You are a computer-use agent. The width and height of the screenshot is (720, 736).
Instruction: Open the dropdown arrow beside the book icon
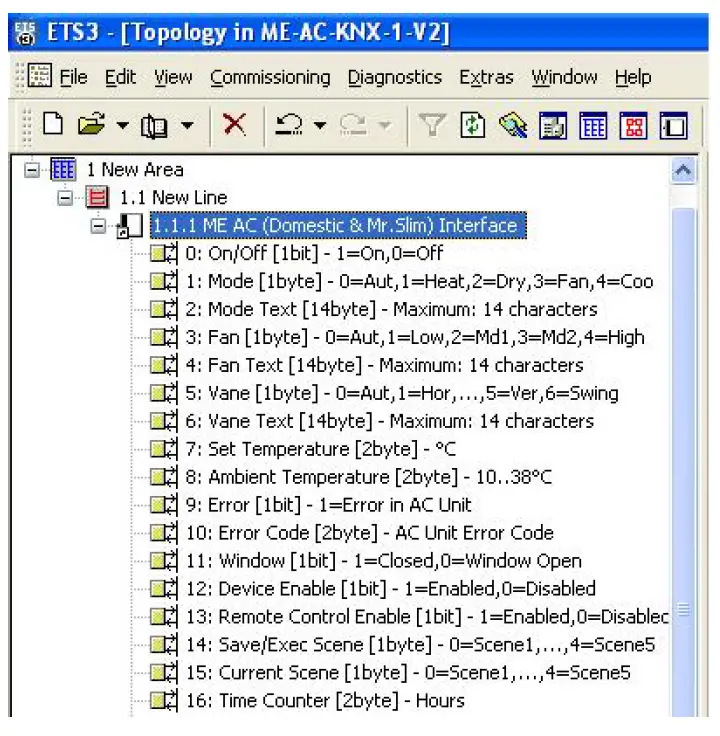(x=187, y=125)
